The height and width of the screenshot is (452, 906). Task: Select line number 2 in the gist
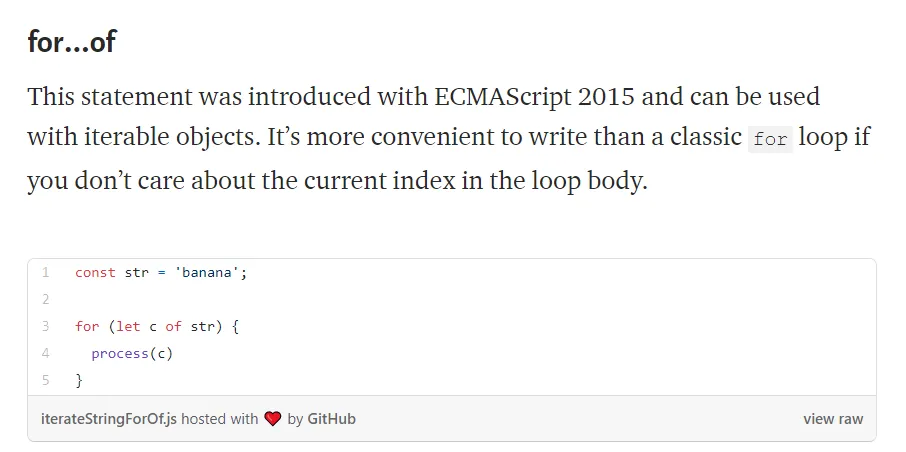pyautogui.click(x=46, y=299)
